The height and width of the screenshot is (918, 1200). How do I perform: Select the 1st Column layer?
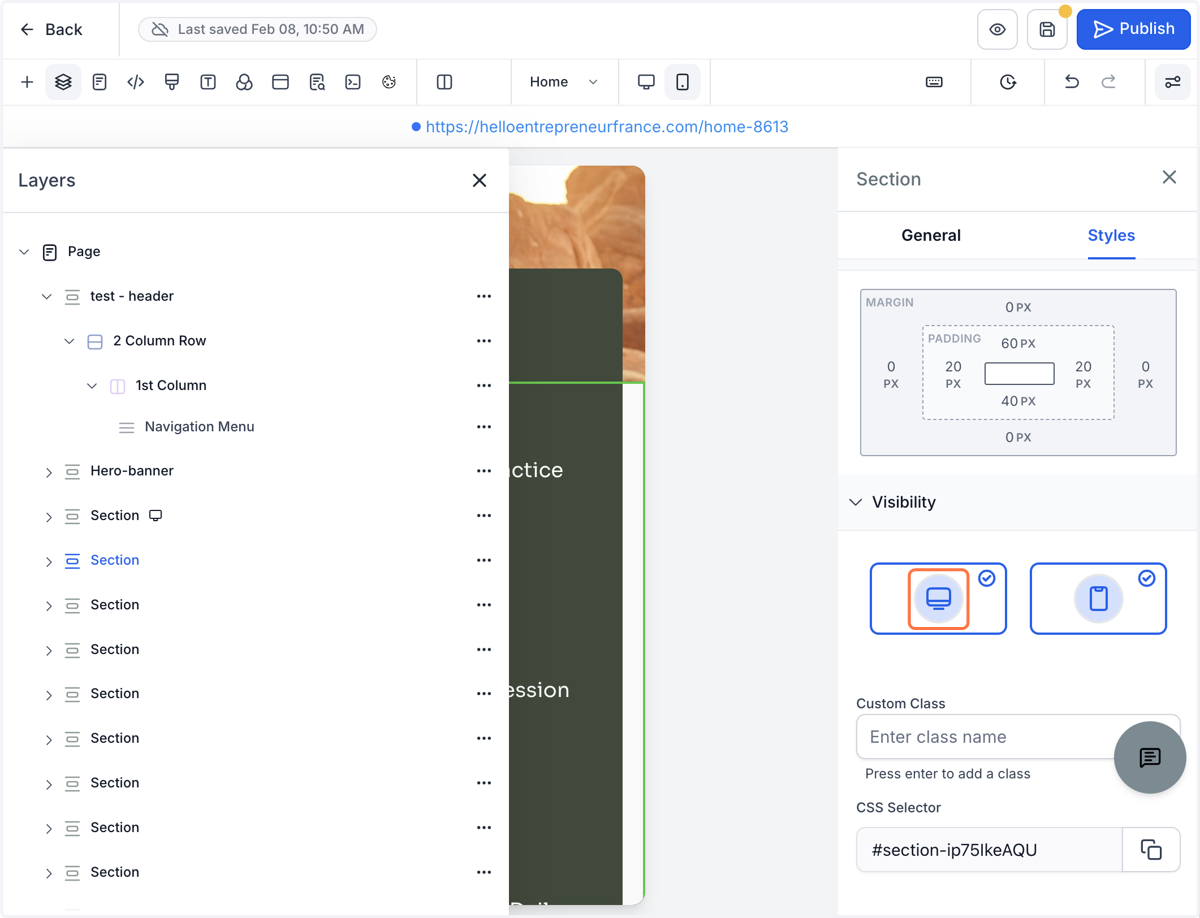click(171, 385)
